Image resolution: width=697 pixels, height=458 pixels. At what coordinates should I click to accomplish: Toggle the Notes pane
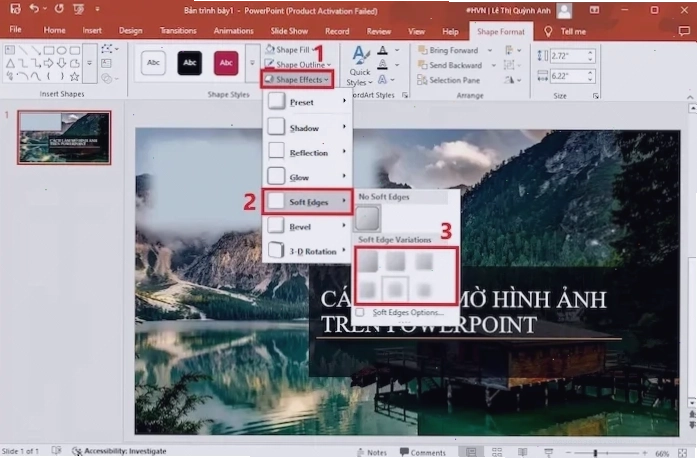click(x=372, y=452)
